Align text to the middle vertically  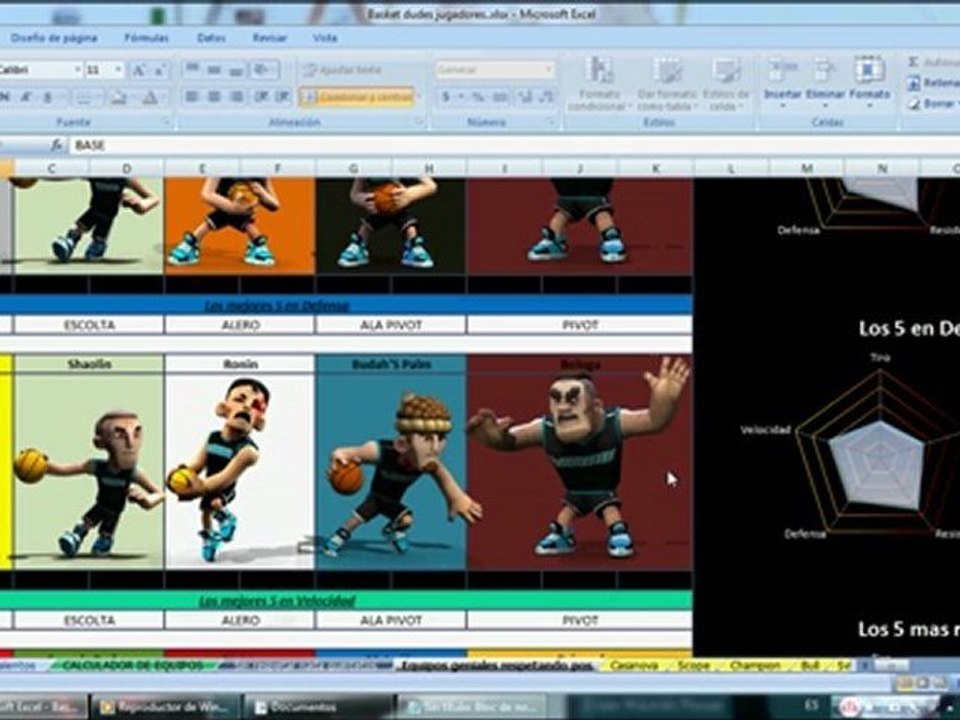click(214, 69)
